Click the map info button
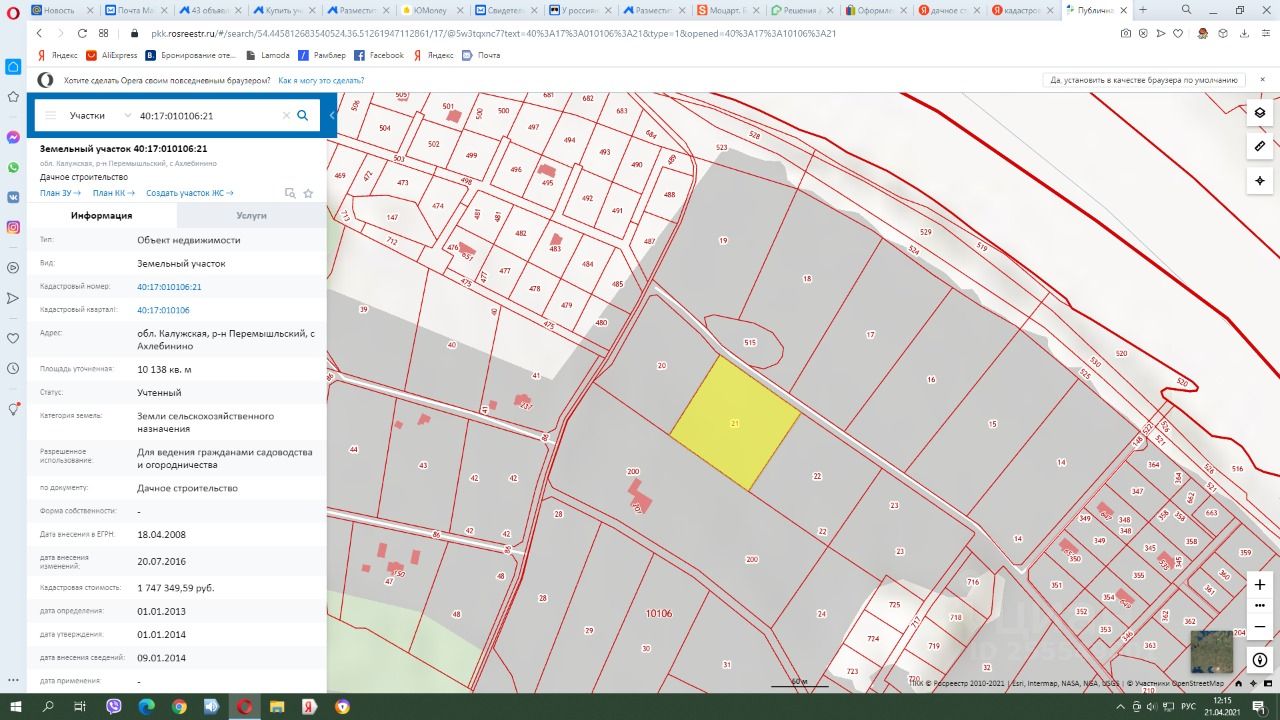This screenshot has width=1280, height=720. coord(1260,660)
